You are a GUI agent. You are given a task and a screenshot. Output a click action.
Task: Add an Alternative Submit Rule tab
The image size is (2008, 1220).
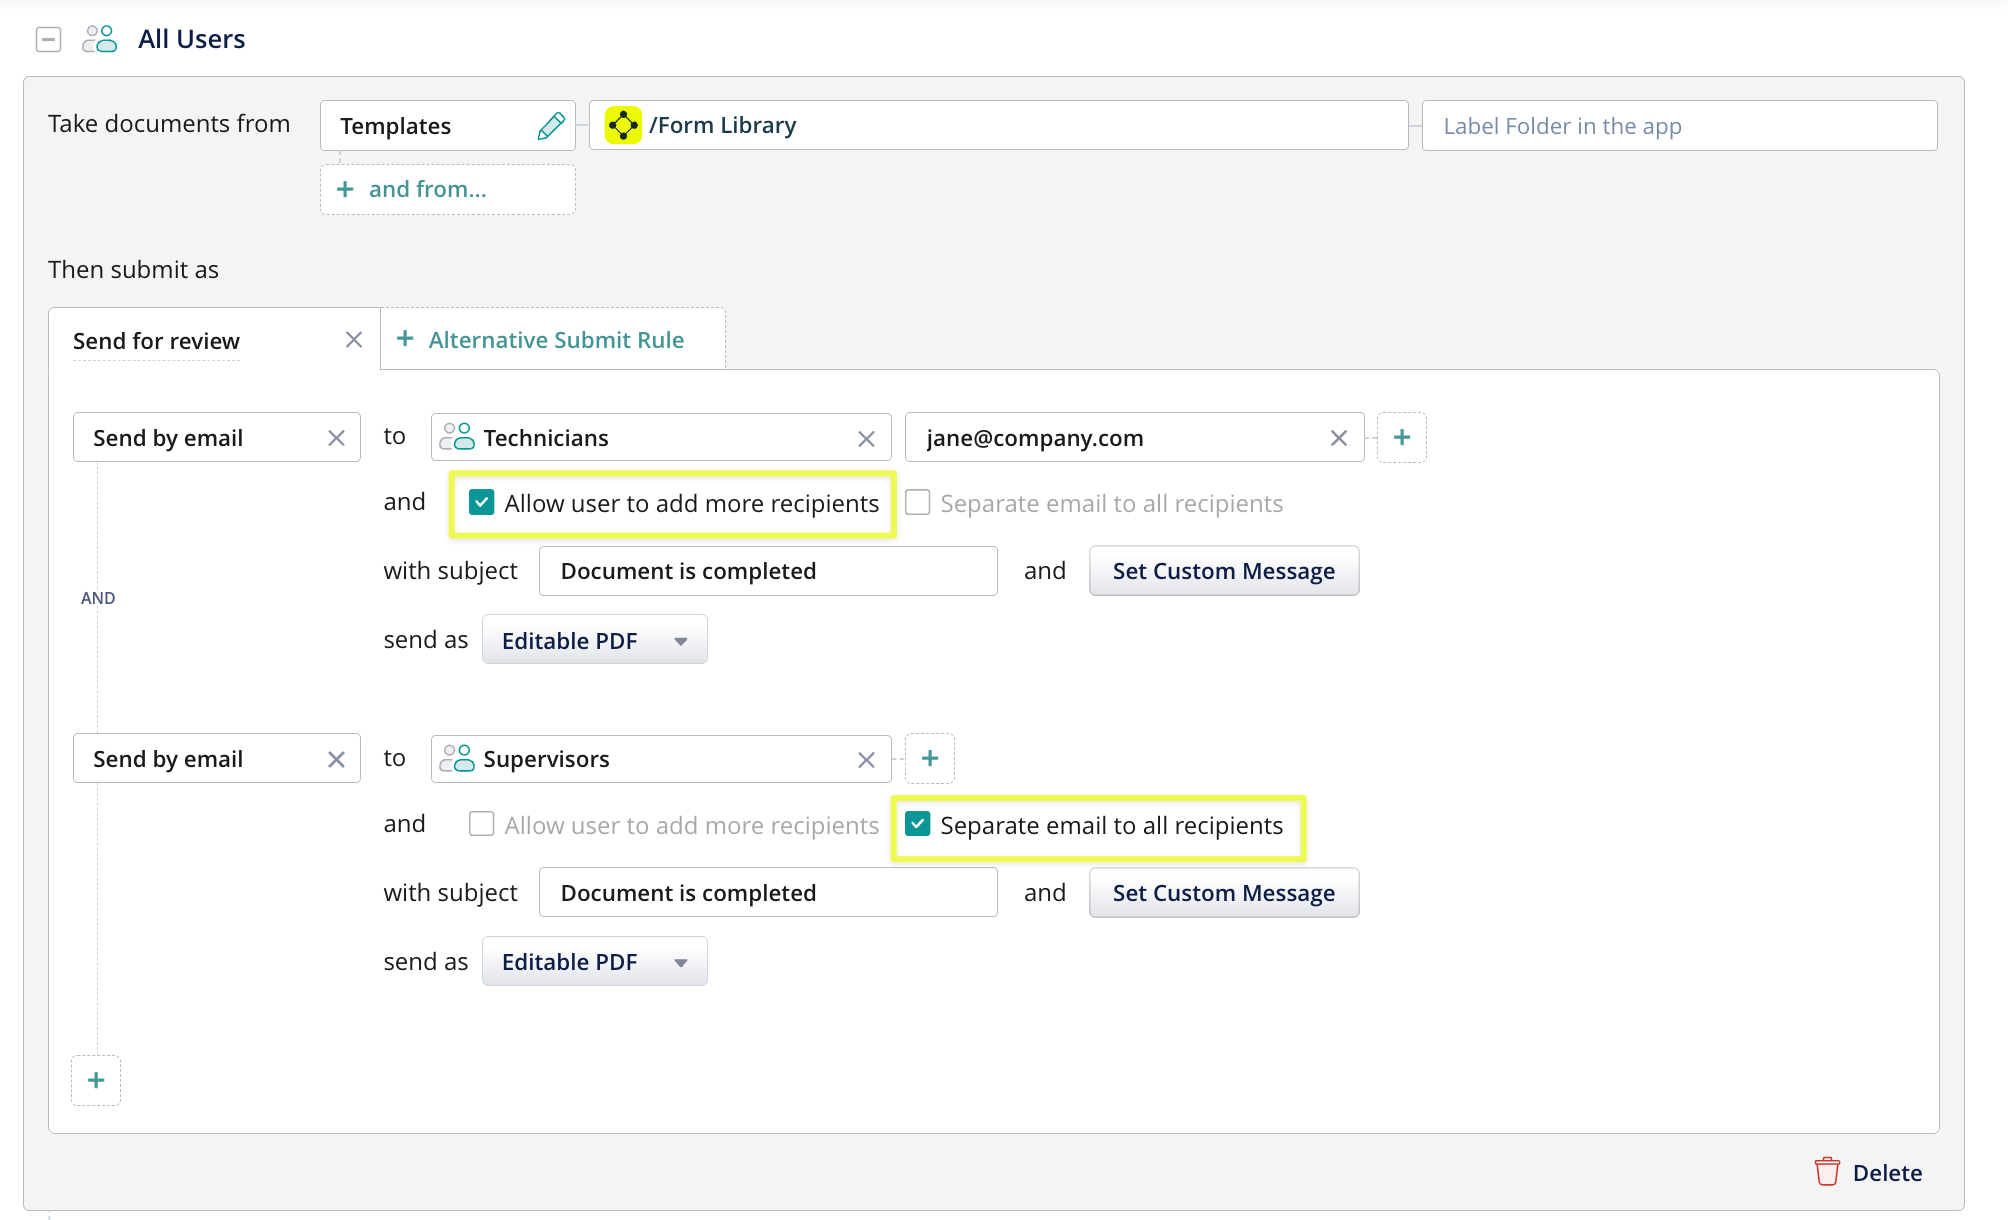pos(541,340)
